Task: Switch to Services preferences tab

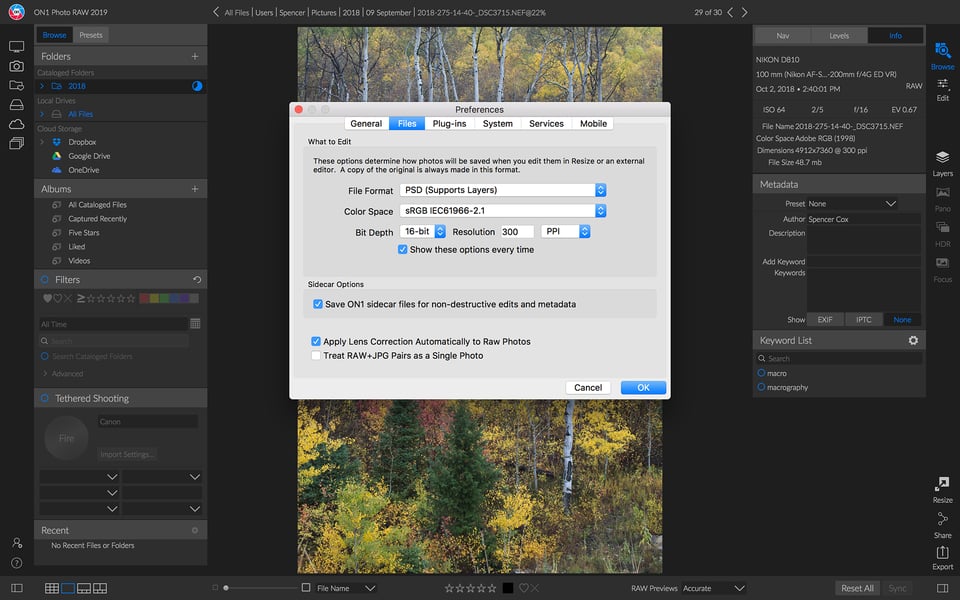Action: [546, 124]
